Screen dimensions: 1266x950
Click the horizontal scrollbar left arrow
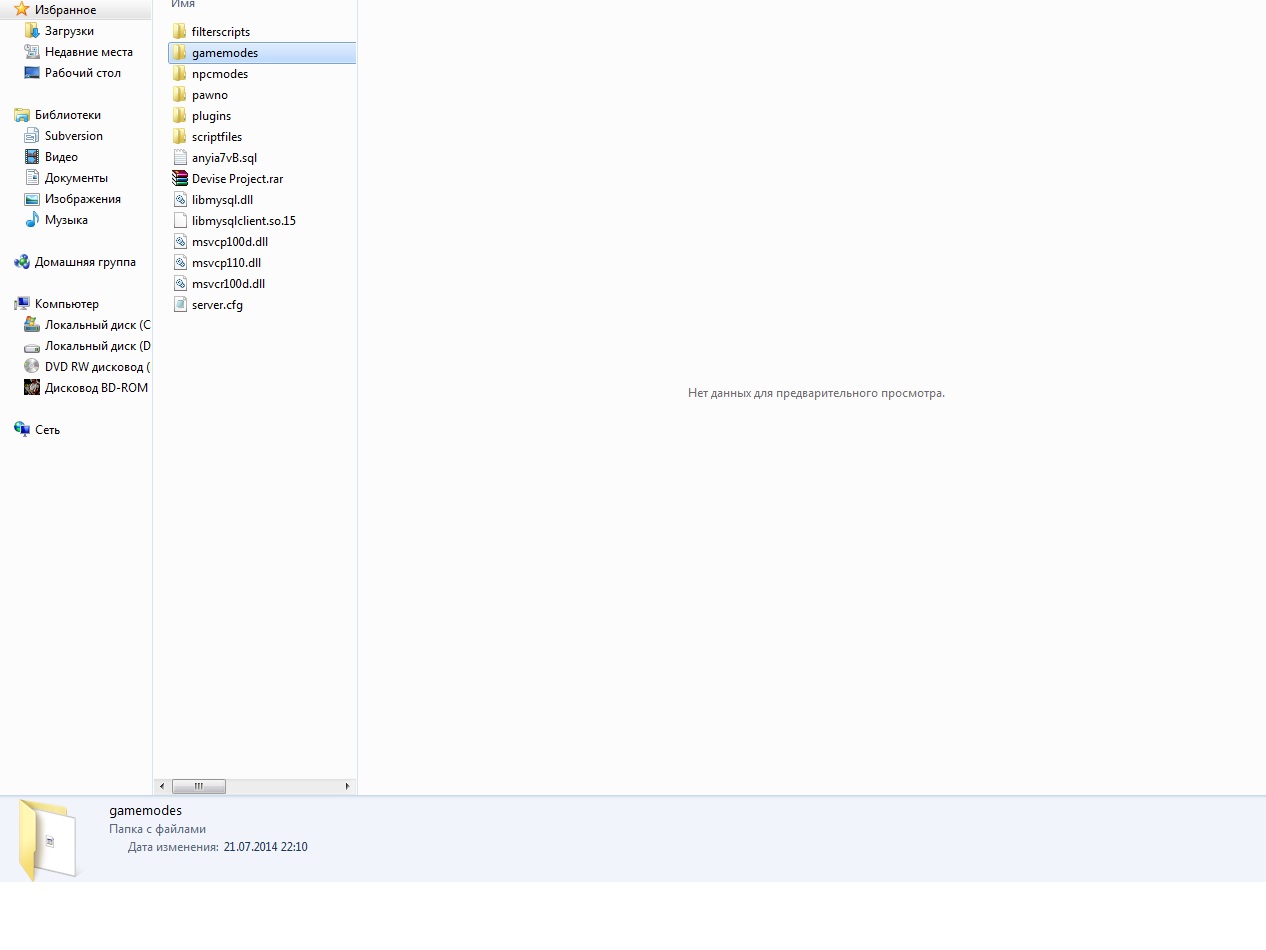[x=162, y=786]
